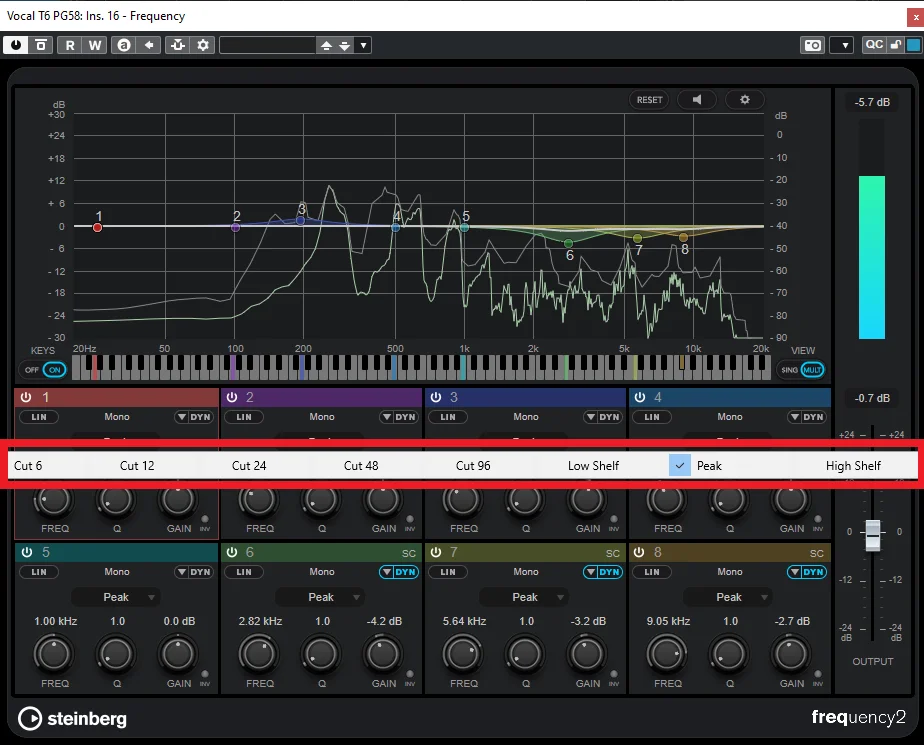Toggle the VIEW SING/MULT switch
924x745 pixels.
coord(803,370)
